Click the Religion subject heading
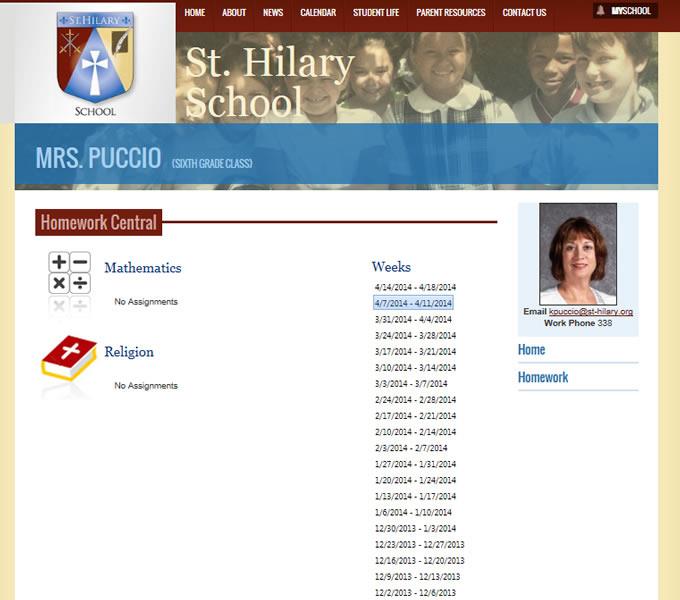 129,352
